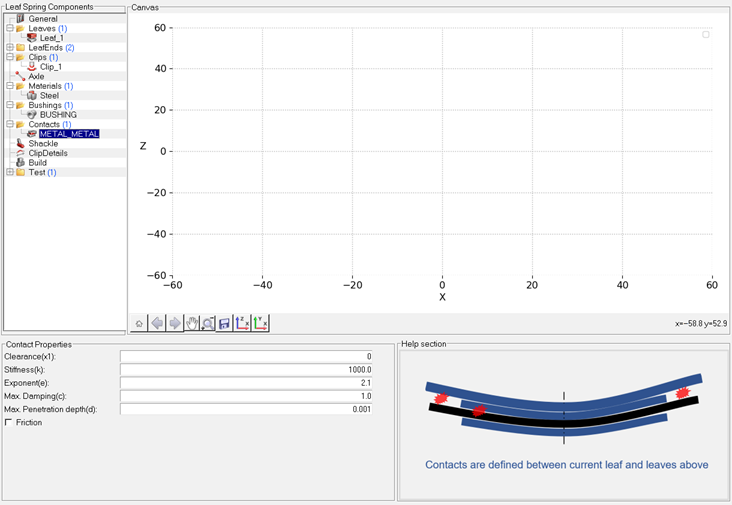732x505 pixels.
Task: Select the BUSHING item under Bushings
Action: tap(58, 115)
